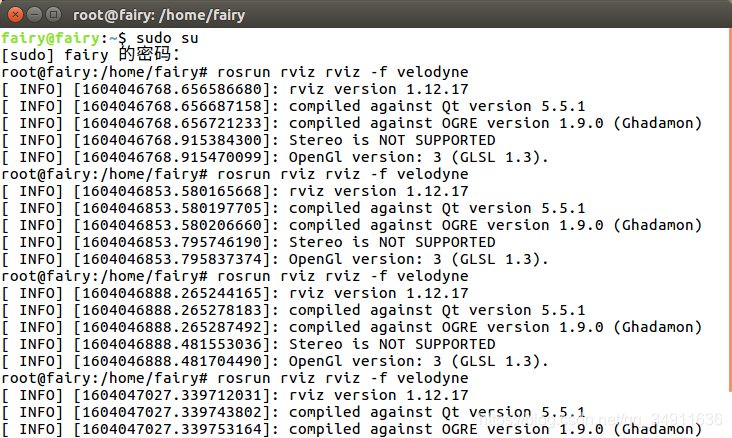Maximize the terminal window
This screenshot has width=732, height=438.
(54, 14)
